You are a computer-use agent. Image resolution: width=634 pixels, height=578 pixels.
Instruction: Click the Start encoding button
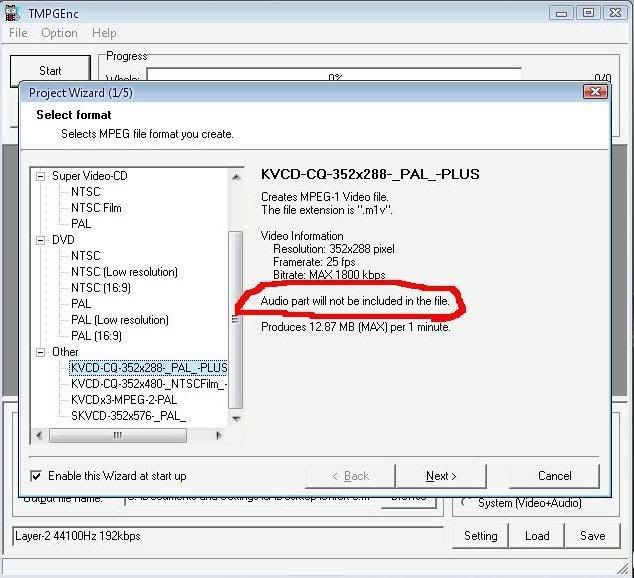pyautogui.click(x=50, y=69)
